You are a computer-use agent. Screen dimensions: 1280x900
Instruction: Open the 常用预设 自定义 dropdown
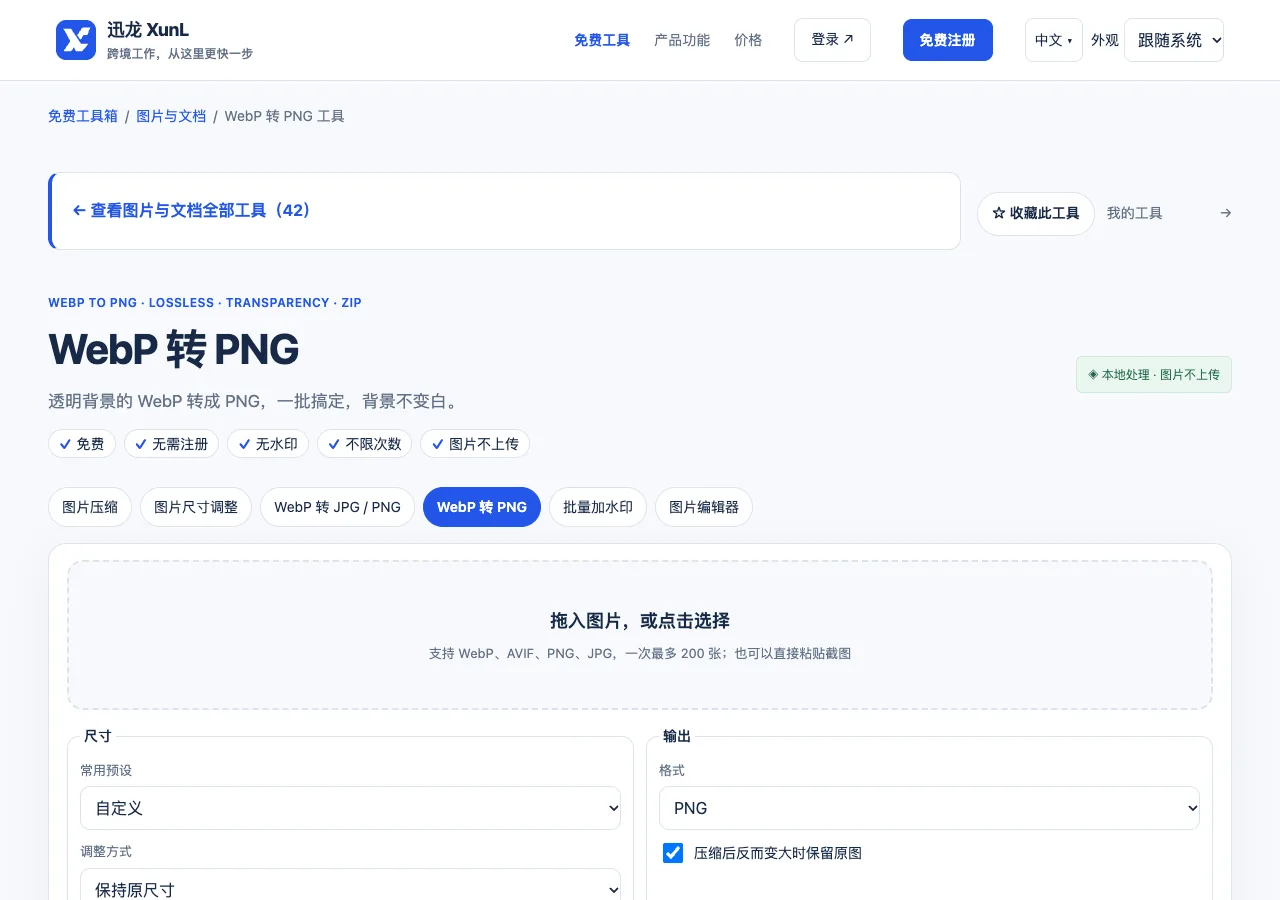coord(350,808)
